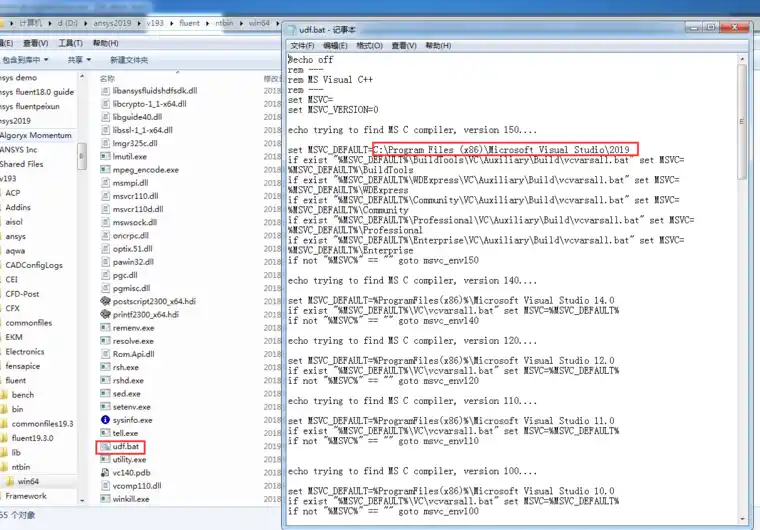Click the setenv.exe file icon
The image size is (760, 530).
pyautogui.click(x=105, y=407)
